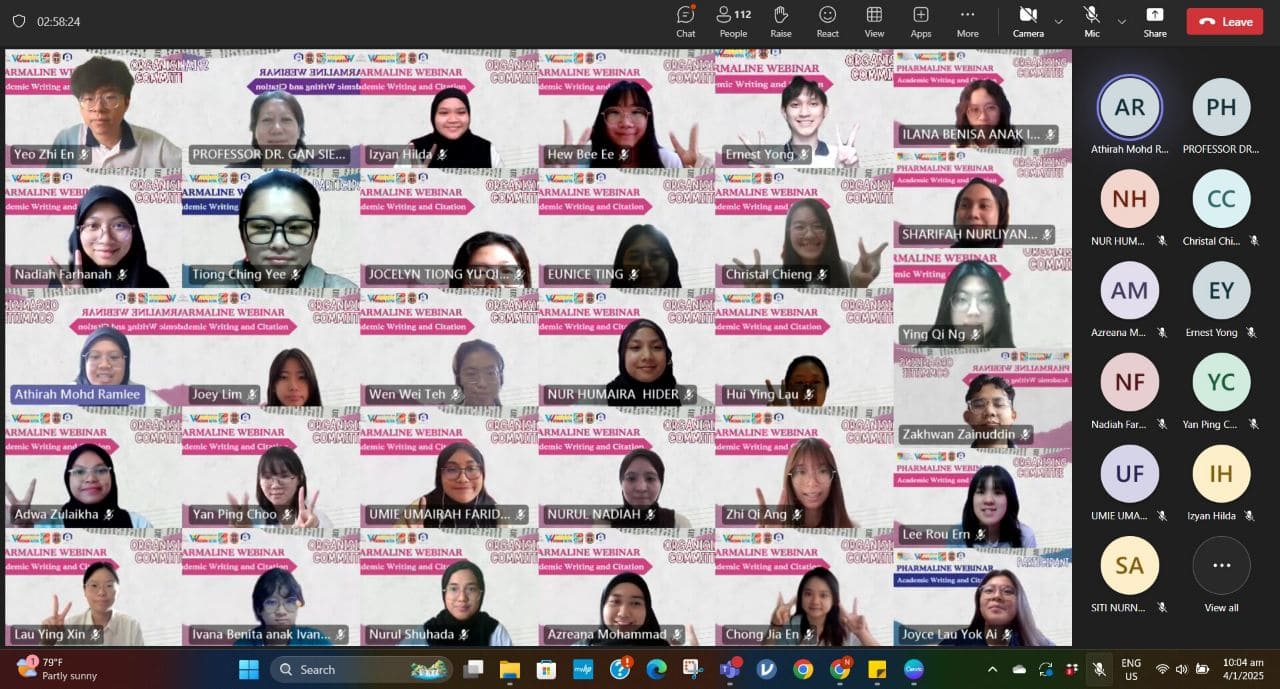Viewport: 1280px width, 689px height.
Task: Toggle the taskbar microphone mute icon
Action: point(1098,669)
